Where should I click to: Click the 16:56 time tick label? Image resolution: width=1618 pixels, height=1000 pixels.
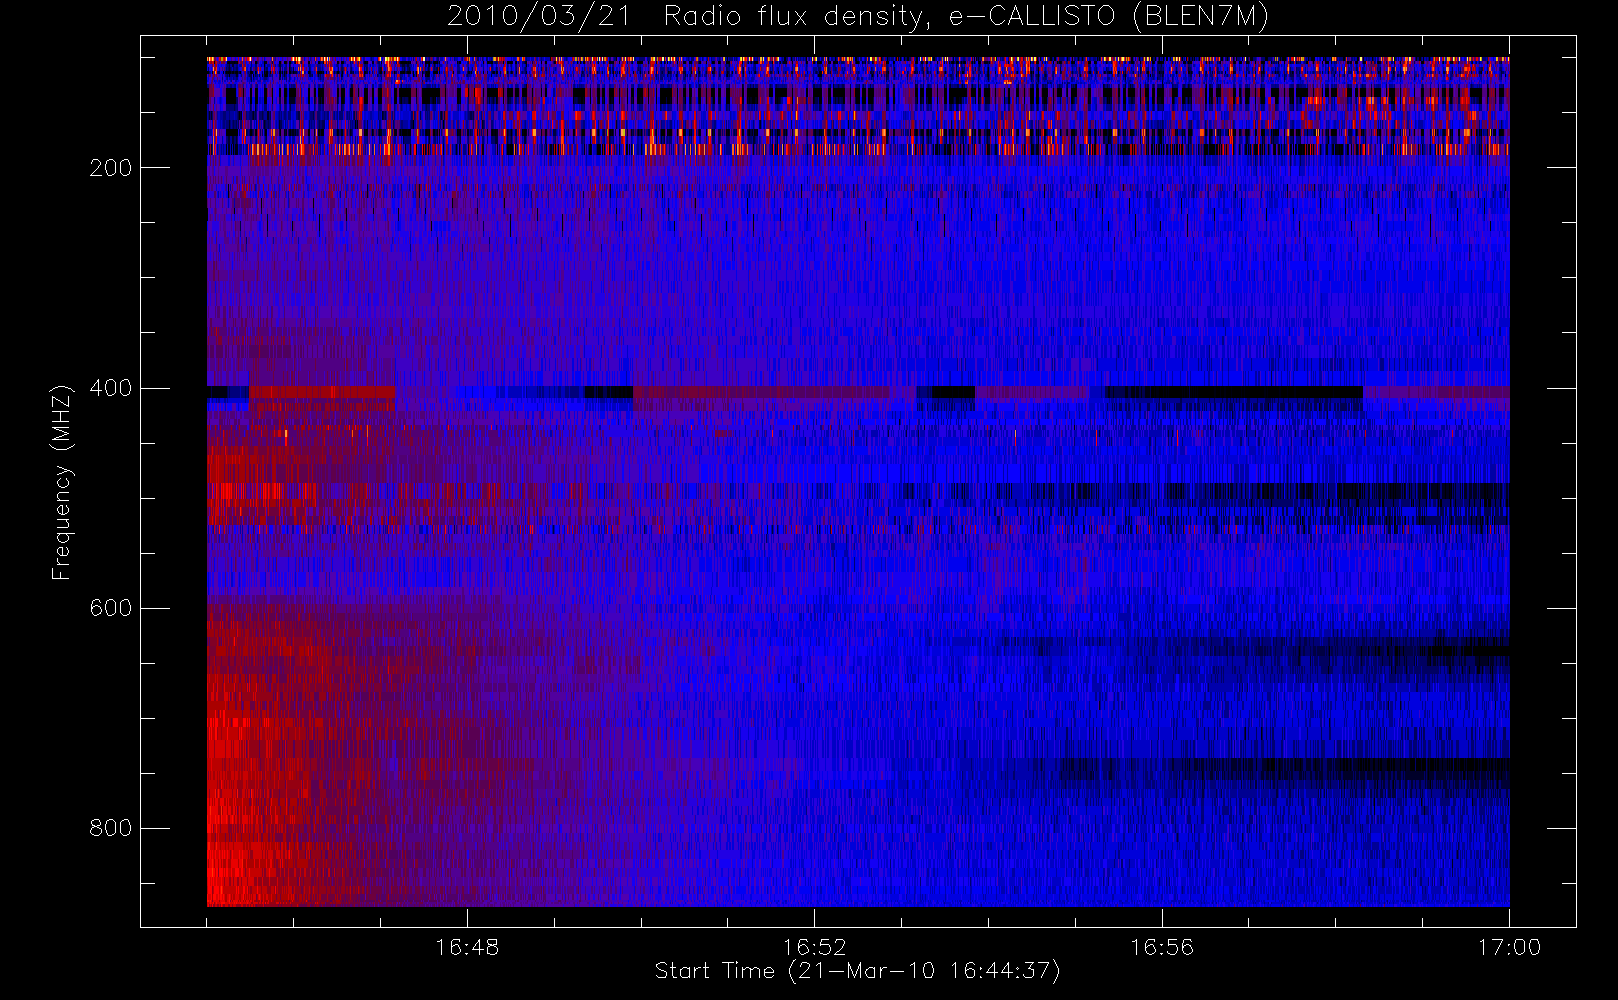pyautogui.click(x=1162, y=947)
